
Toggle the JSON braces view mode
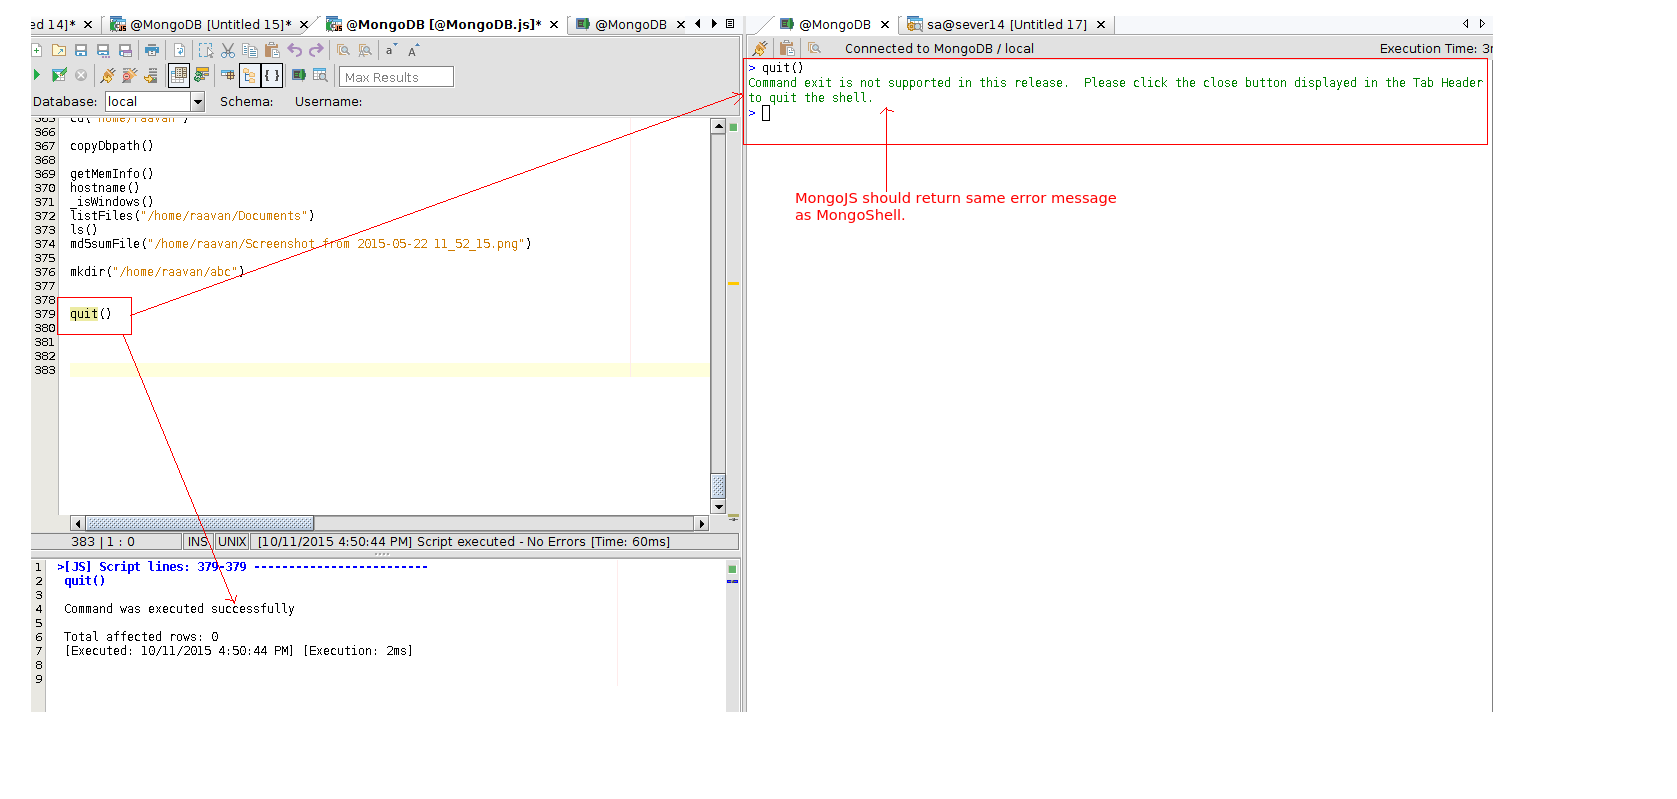272,75
